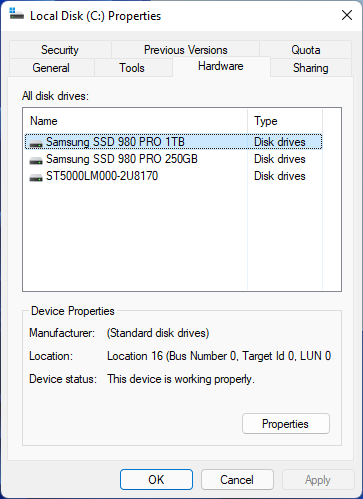This screenshot has width=363, height=499.
Task: Click the 'Location:' label
Action: pos(51,356)
